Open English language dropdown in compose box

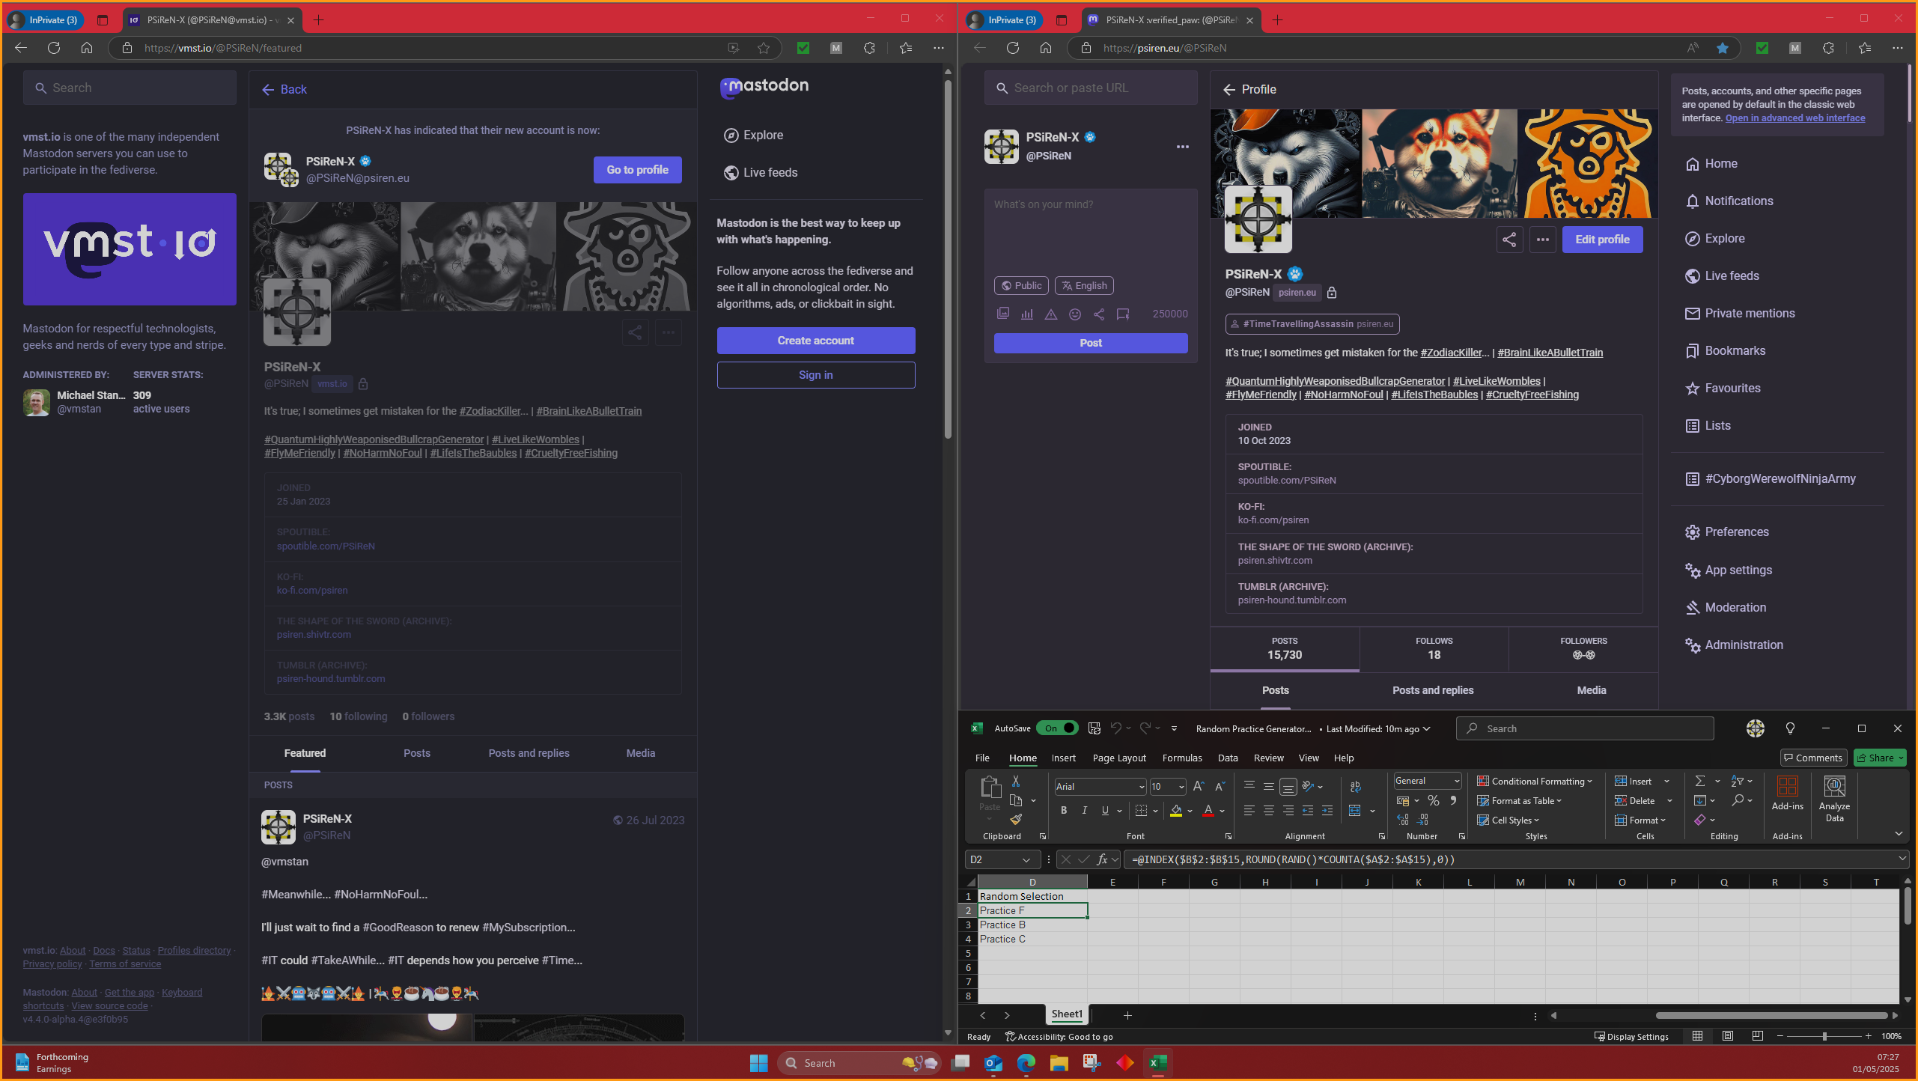point(1084,286)
